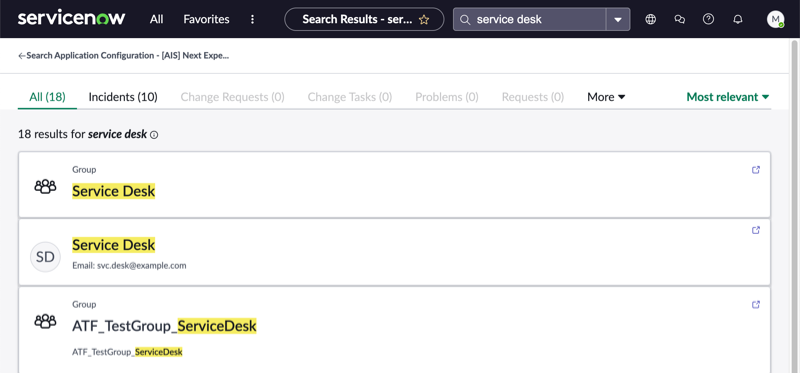Open the notifications bell
This screenshot has width=800, height=373.
tap(738, 19)
